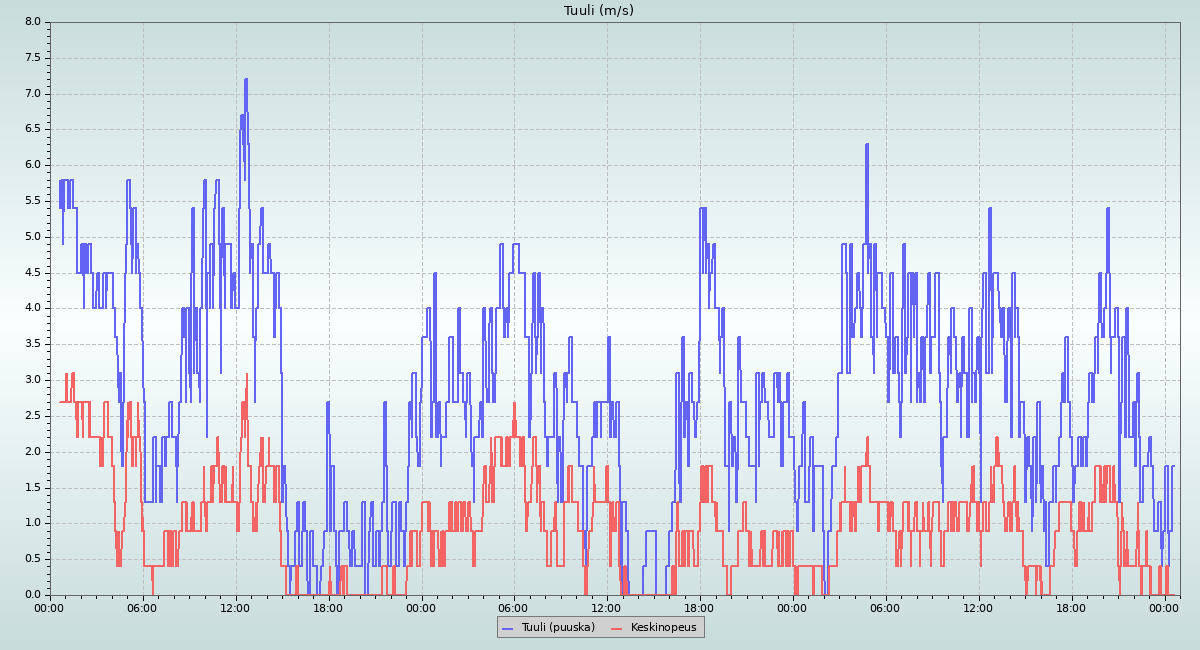Click the 3.5 y-axis tick label
Viewport: 1200px width, 650px height.
(x=33, y=344)
